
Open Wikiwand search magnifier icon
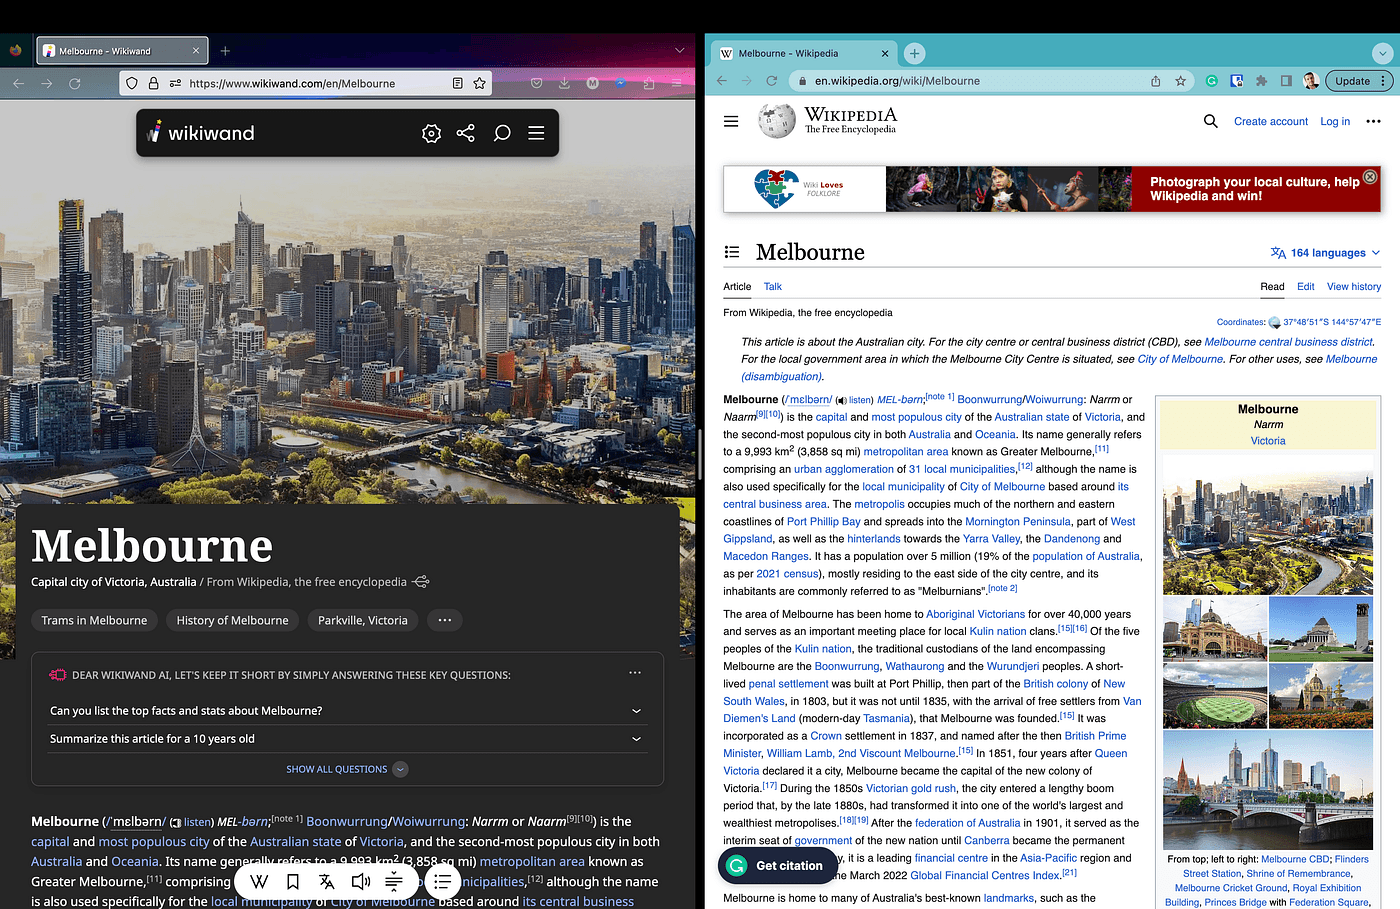[x=502, y=133]
